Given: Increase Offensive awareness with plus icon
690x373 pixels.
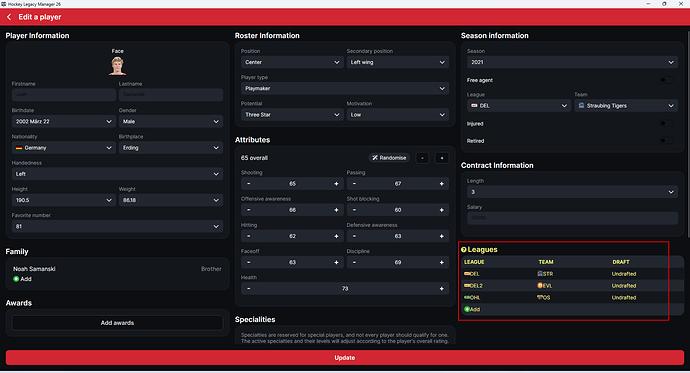Looking at the screenshot, I should pyautogui.click(x=336, y=210).
